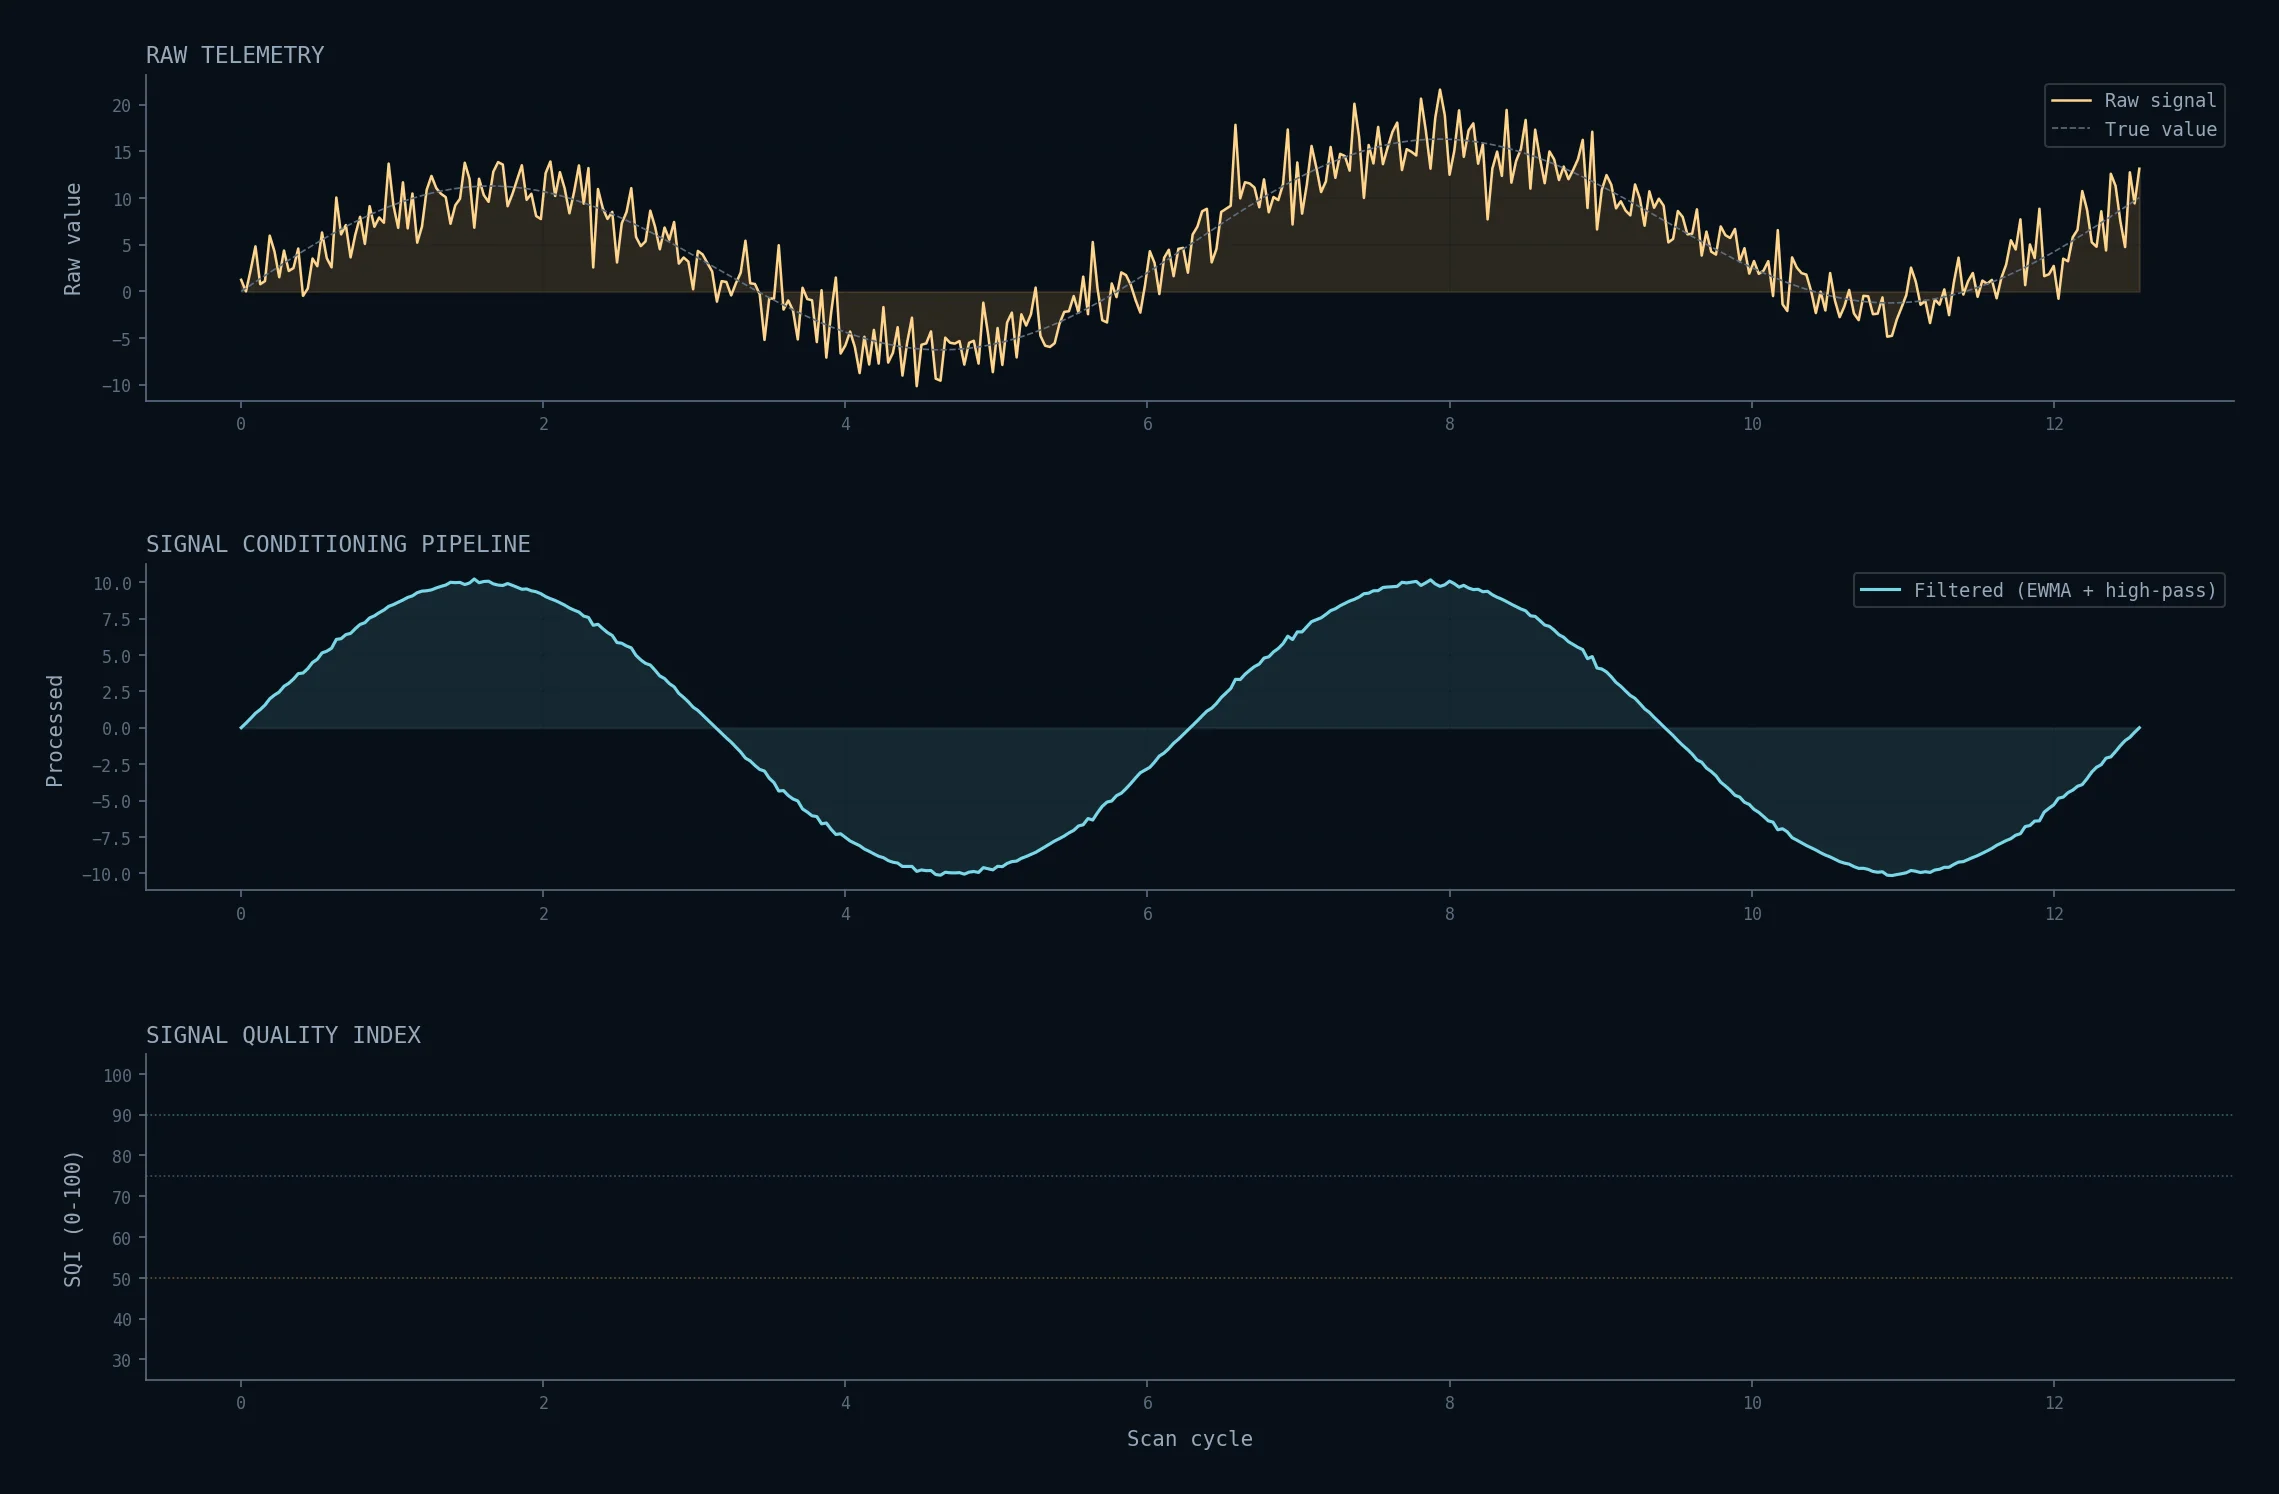Image resolution: width=2279 pixels, height=1494 pixels.
Task: Click x-axis tick 12 under Signal Quality Index
Action: pos(2054,1403)
